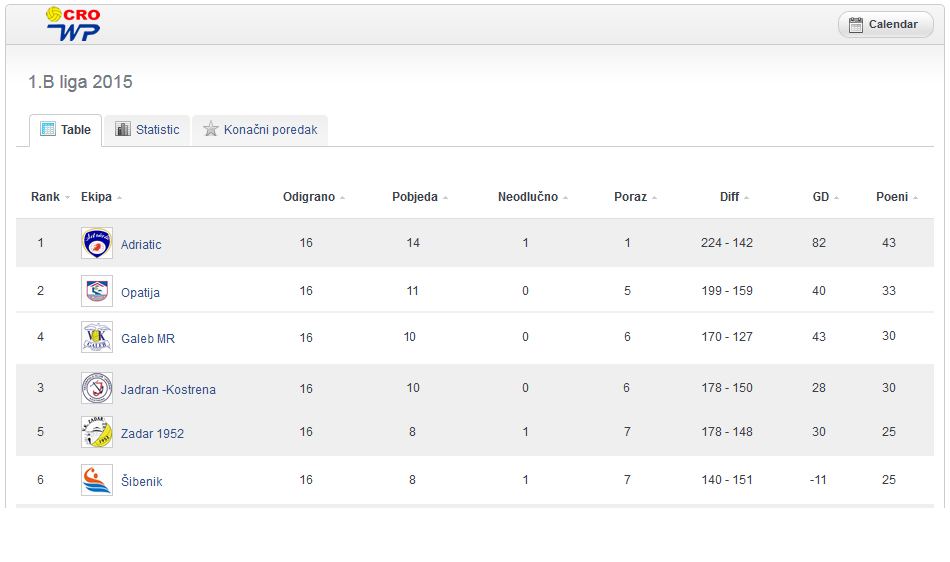Image resolution: width=950 pixels, height=562 pixels.
Task: Click the Opatija club crest
Action: click(97, 291)
